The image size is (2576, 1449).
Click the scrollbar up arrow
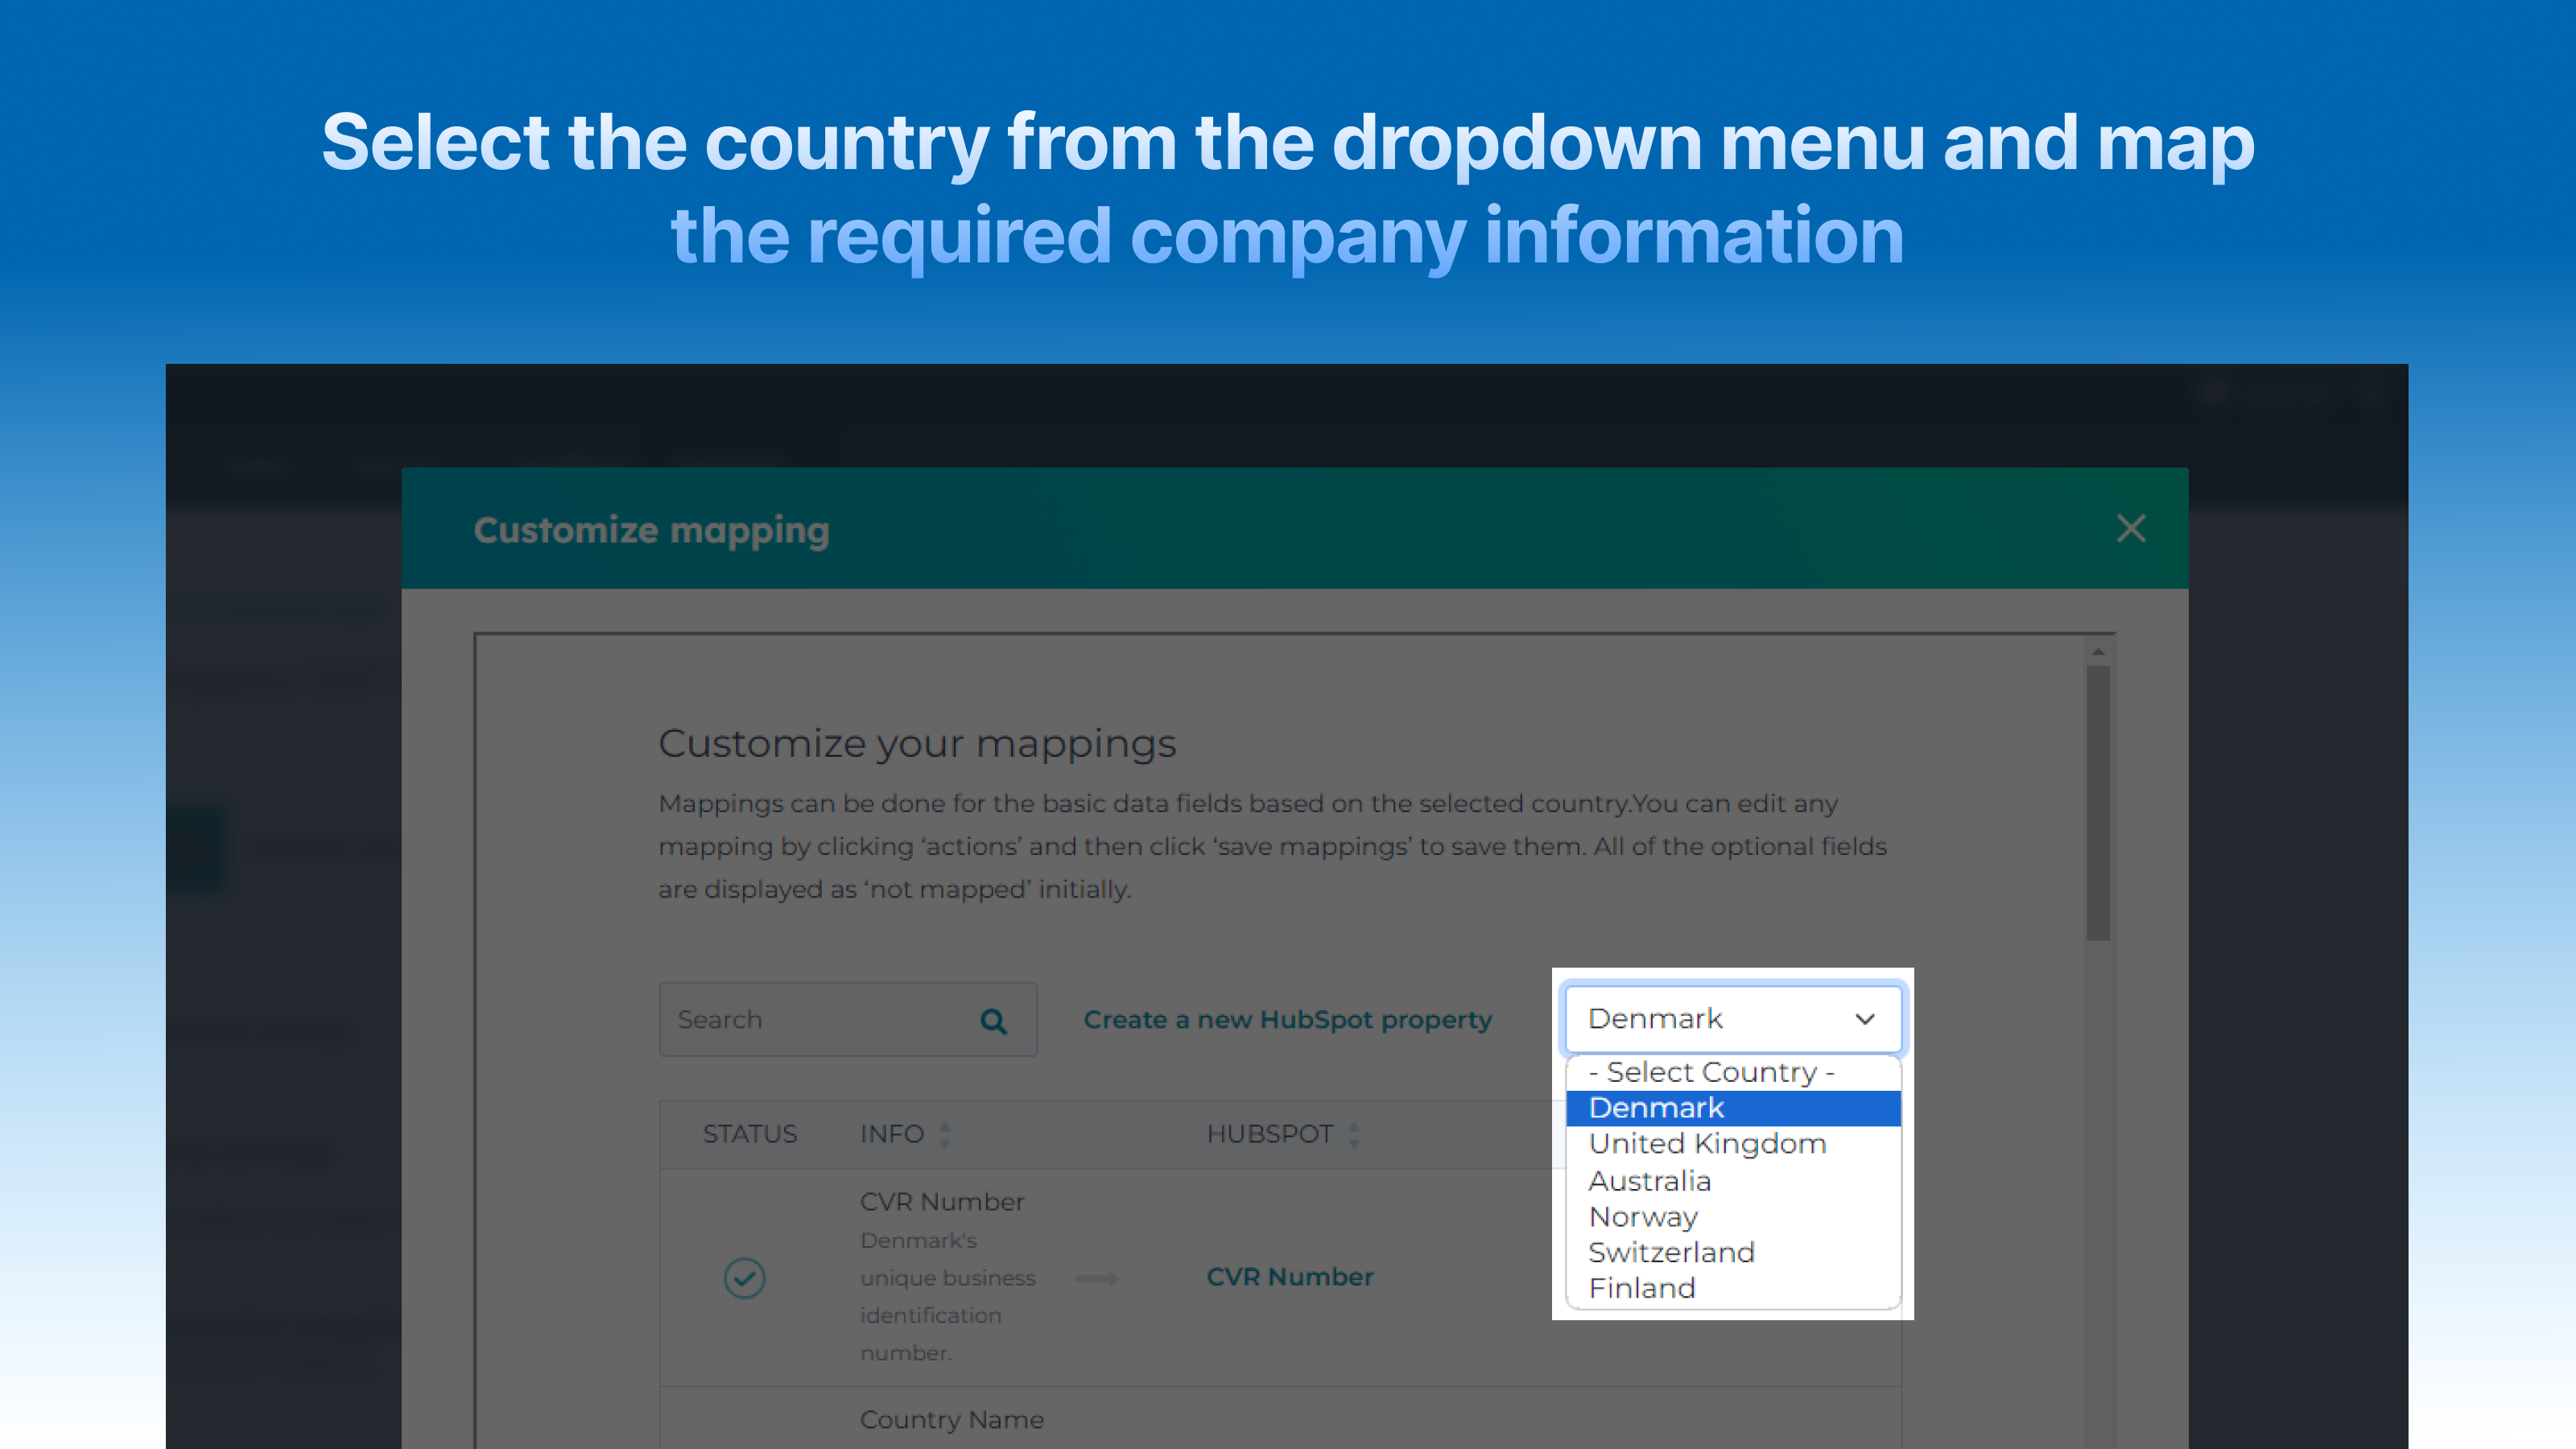coord(2098,651)
